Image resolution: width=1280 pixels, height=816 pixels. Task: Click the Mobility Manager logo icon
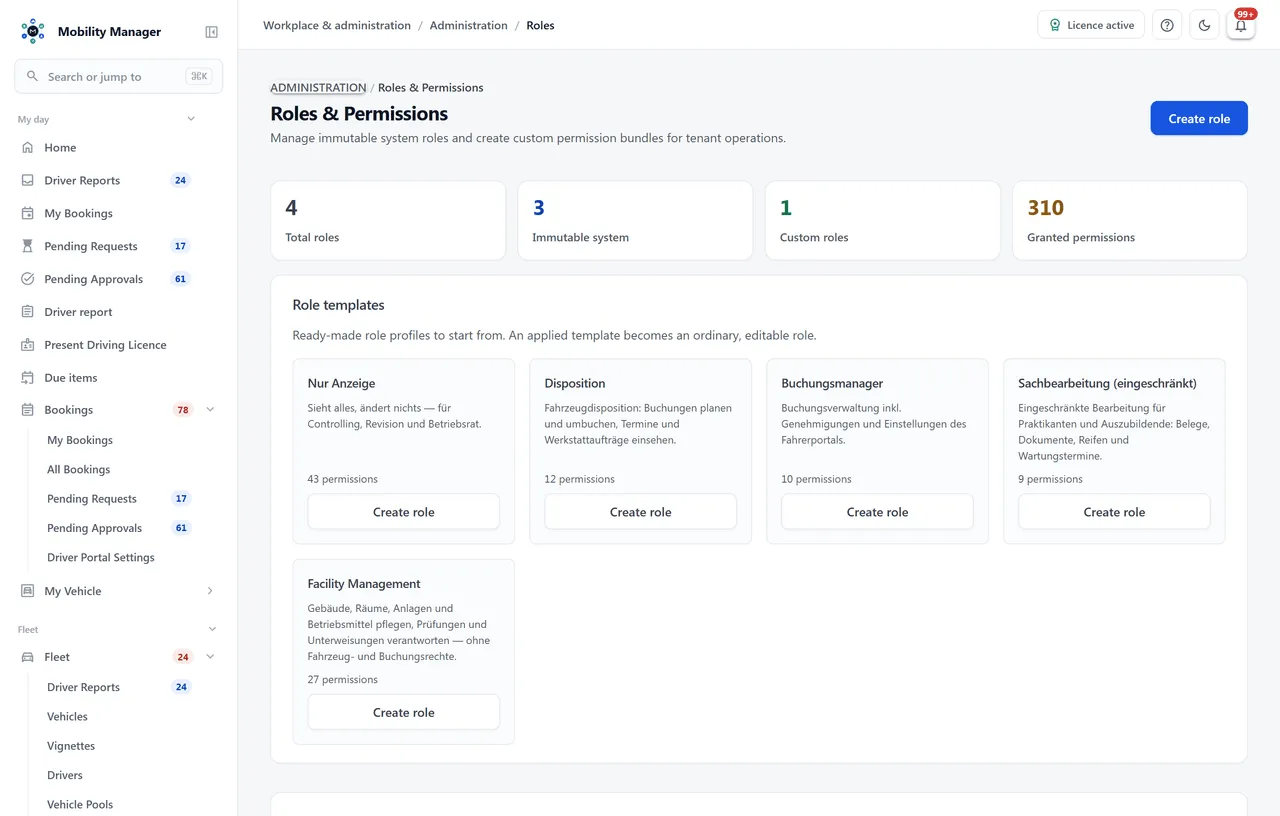tap(33, 31)
